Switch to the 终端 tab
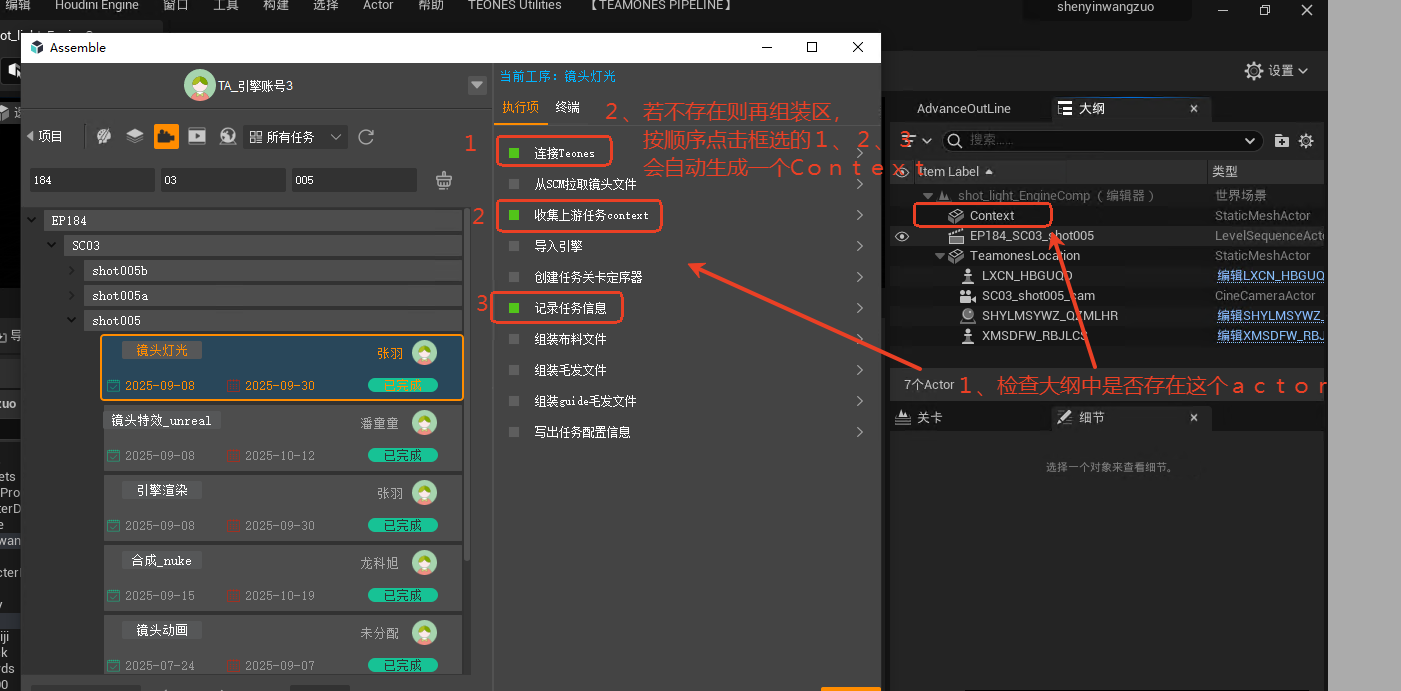1401x691 pixels. click(x=567, y=107)
